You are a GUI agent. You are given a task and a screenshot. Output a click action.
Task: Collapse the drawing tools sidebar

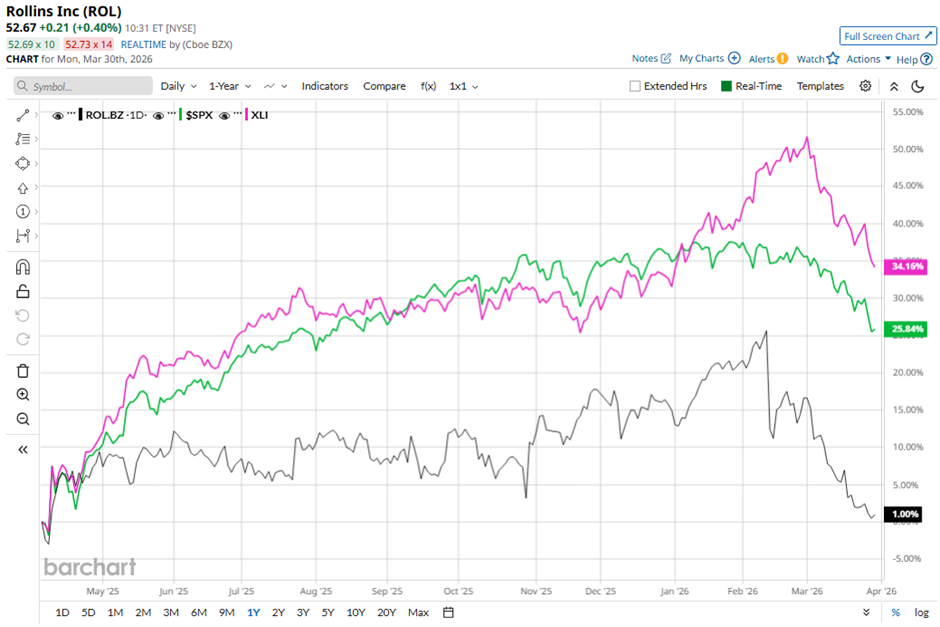coord(23,450)
